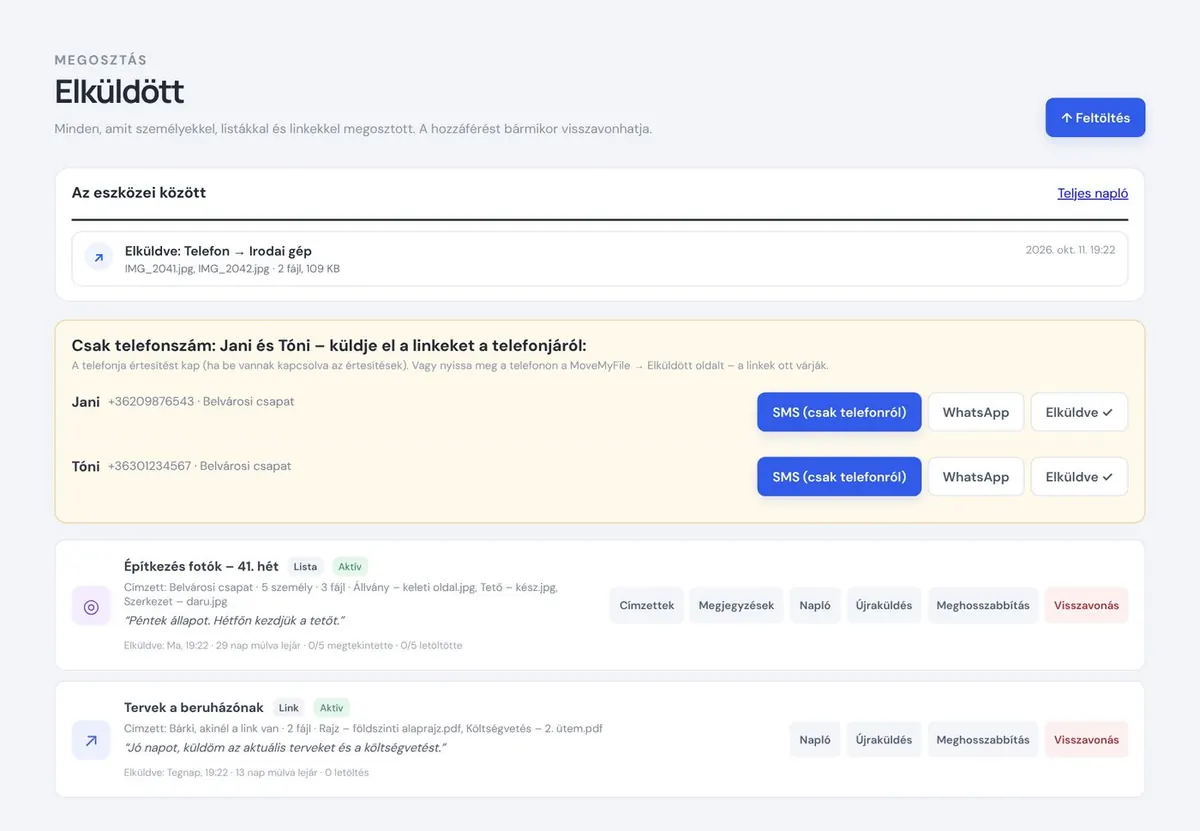
Task: Send SMS (csak telefonról) to Jani
Action: pos(839,412)
